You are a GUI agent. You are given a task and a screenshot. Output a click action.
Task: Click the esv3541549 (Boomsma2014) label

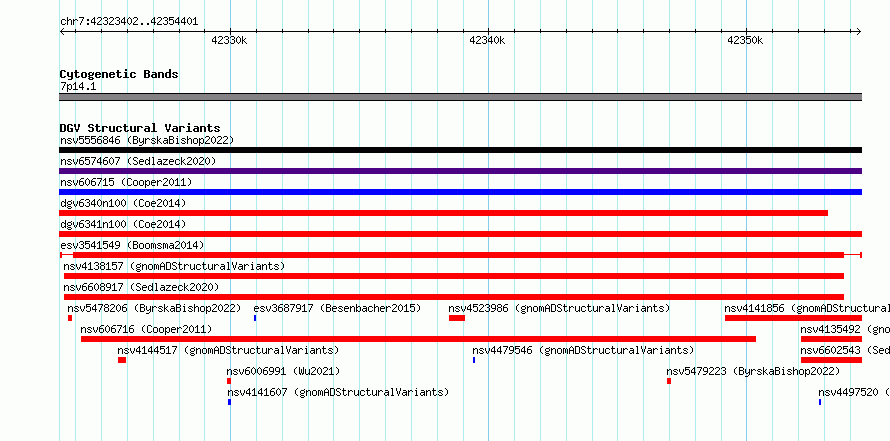tap(132, 245)
